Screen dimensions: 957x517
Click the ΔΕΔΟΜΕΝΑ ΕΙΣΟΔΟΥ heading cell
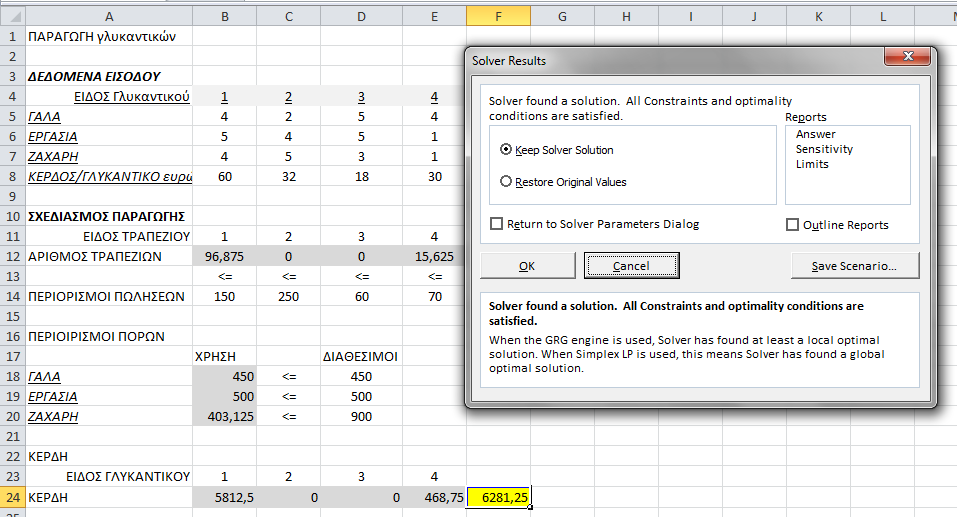pos(109,76)
